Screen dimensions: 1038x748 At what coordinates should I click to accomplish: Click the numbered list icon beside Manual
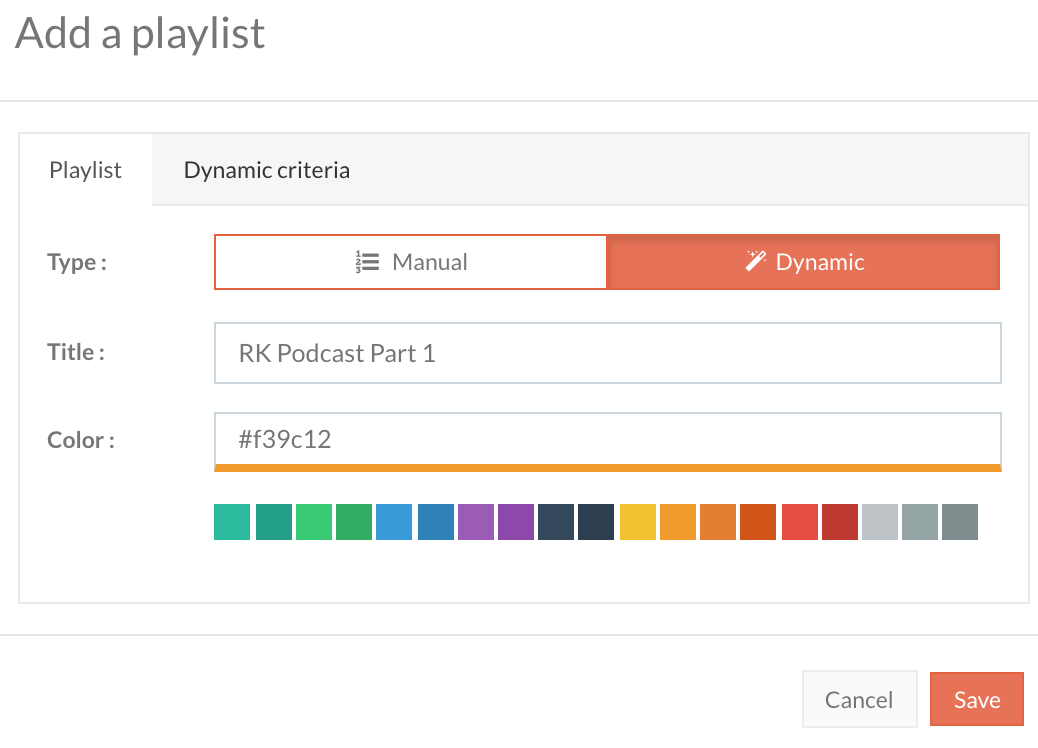click(367, 263)
